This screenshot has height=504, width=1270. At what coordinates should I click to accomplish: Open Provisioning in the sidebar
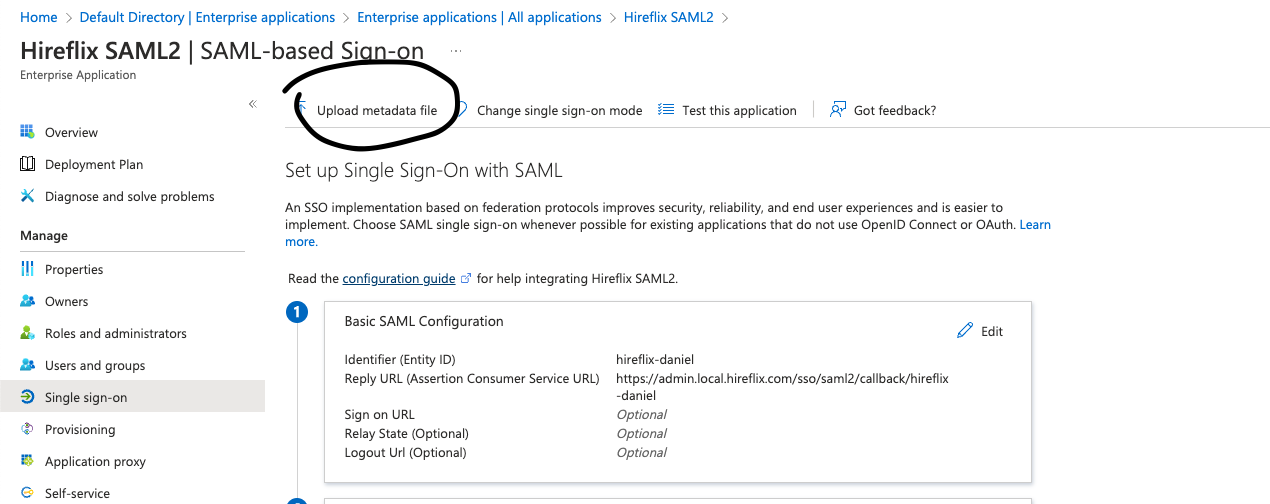80,429
